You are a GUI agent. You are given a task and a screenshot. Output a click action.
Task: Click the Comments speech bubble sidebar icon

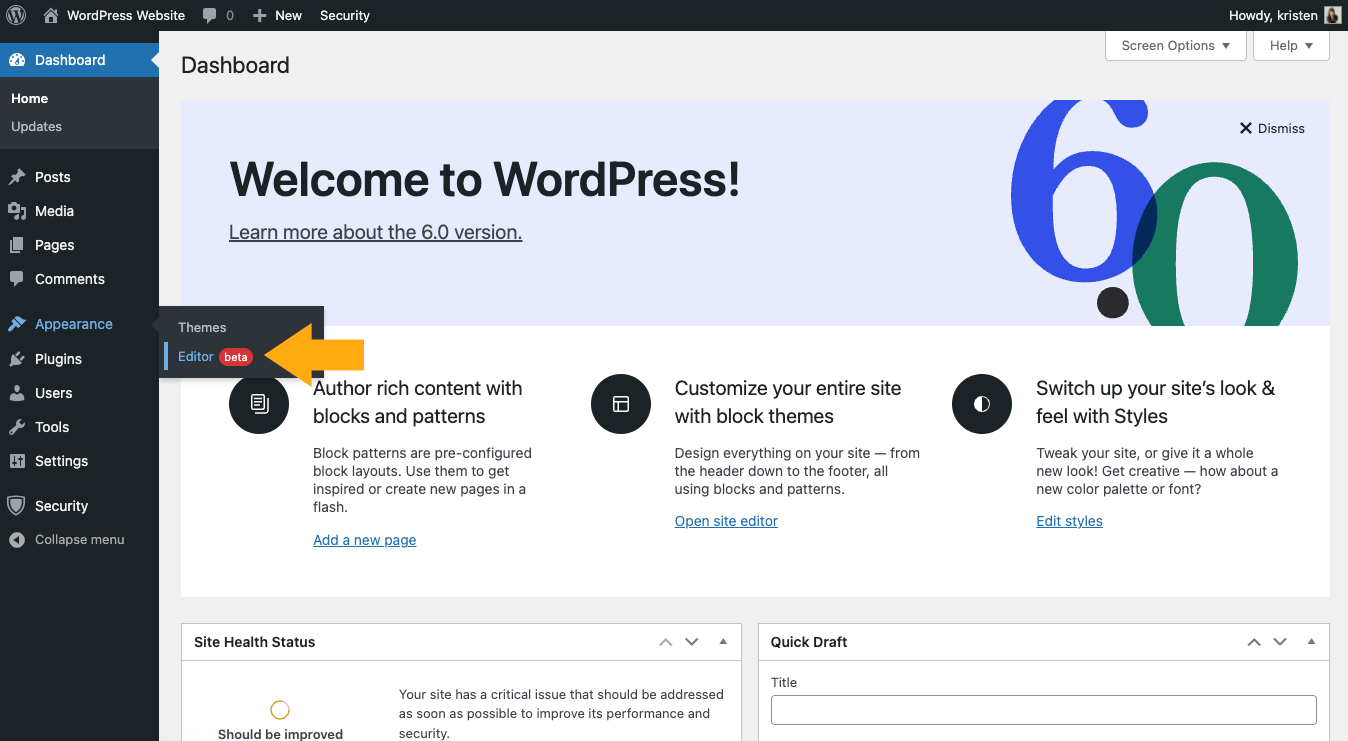pos(17,279)
